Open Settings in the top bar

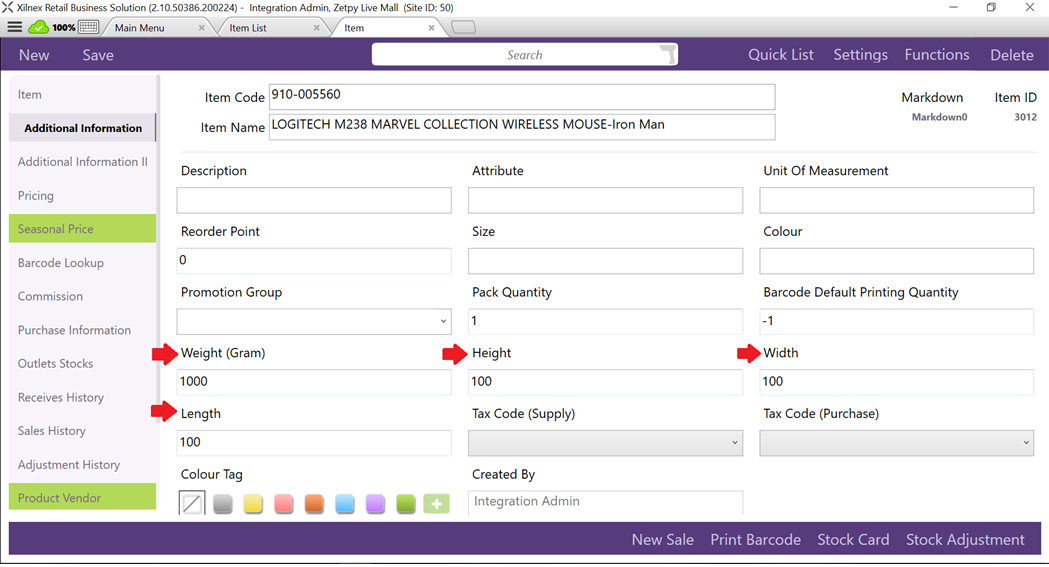coord(860,55)
